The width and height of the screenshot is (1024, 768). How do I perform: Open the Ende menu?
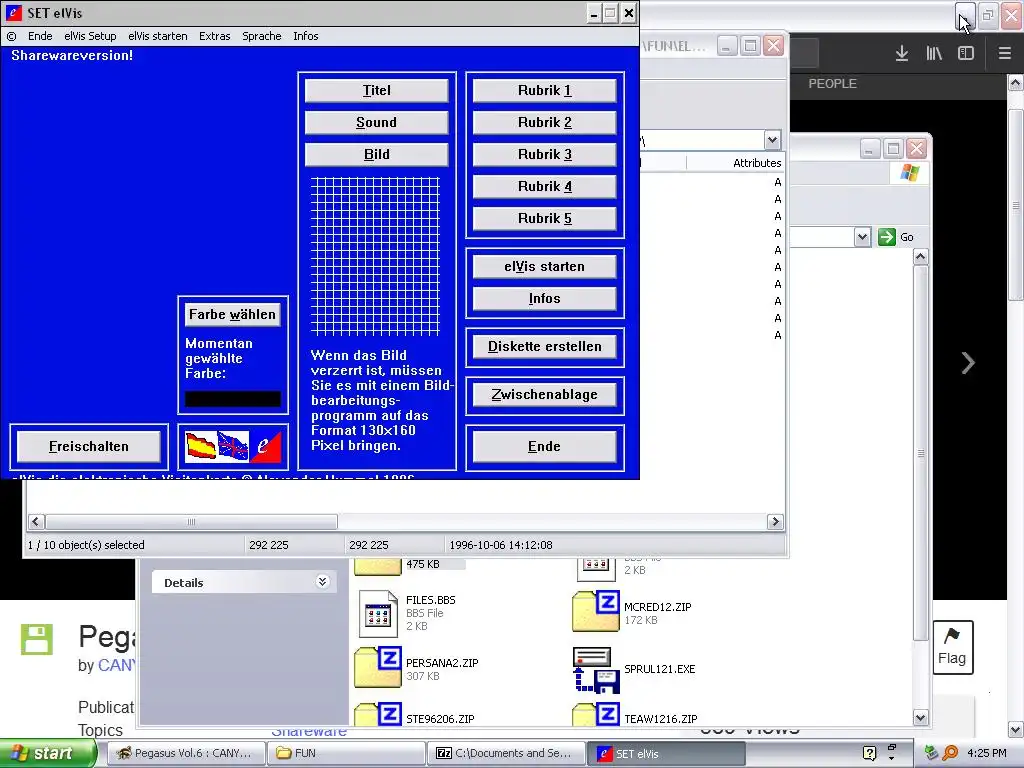[40, 36]
